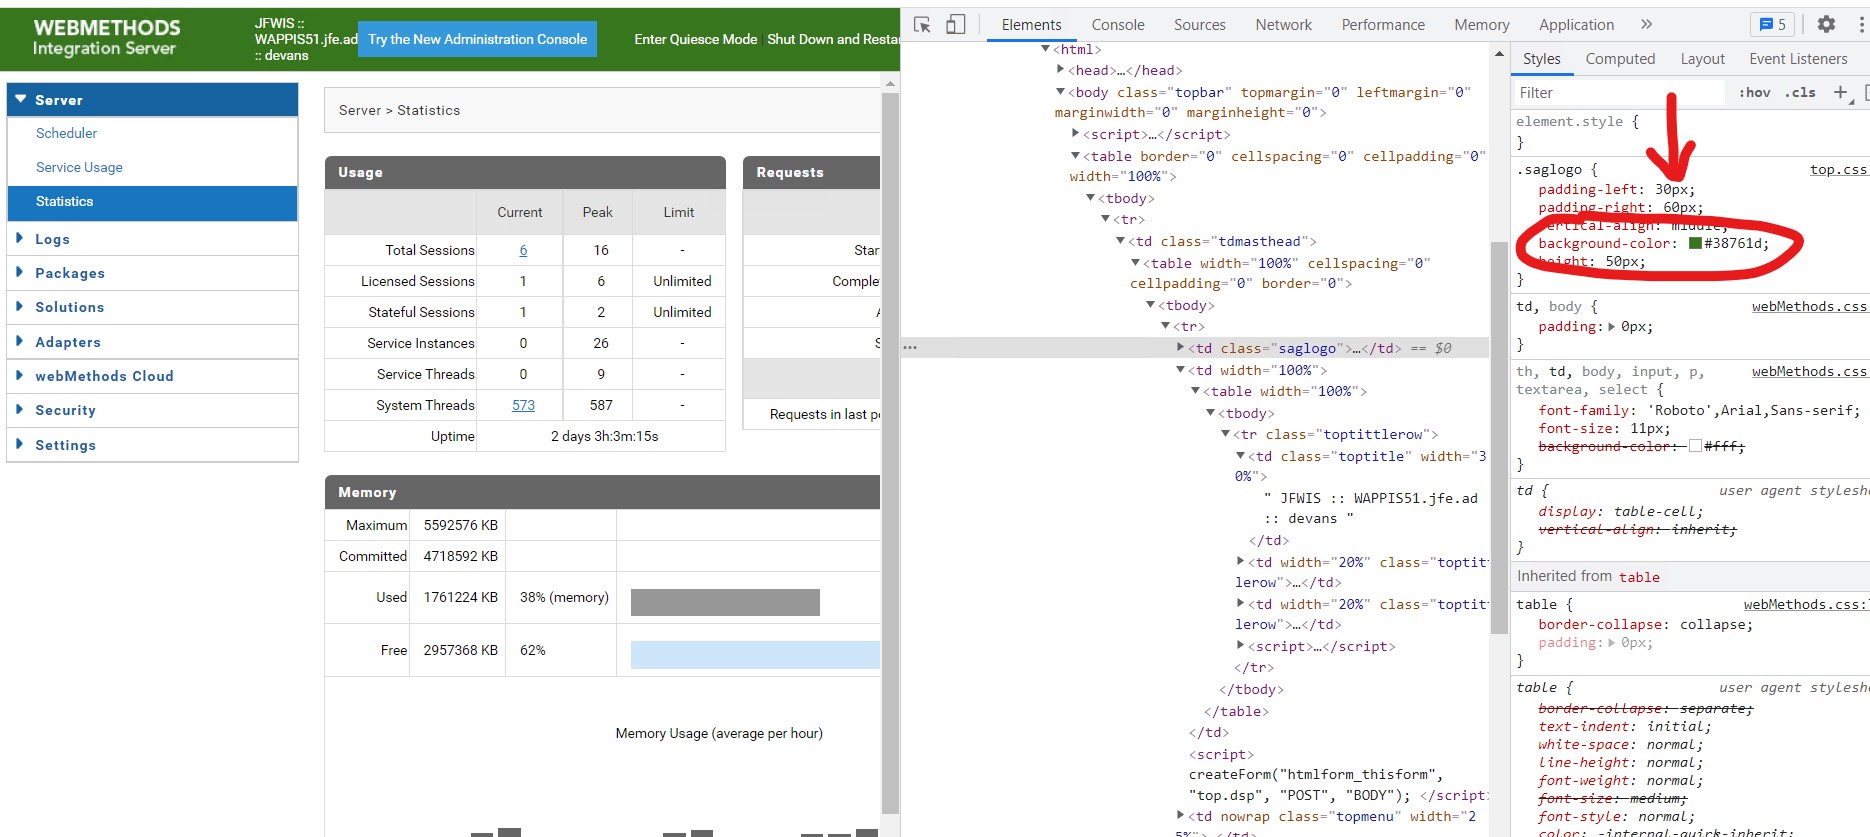Click the Elements panel vertical scrollbar
The image size is (1870, 837).
[1499, 438]
